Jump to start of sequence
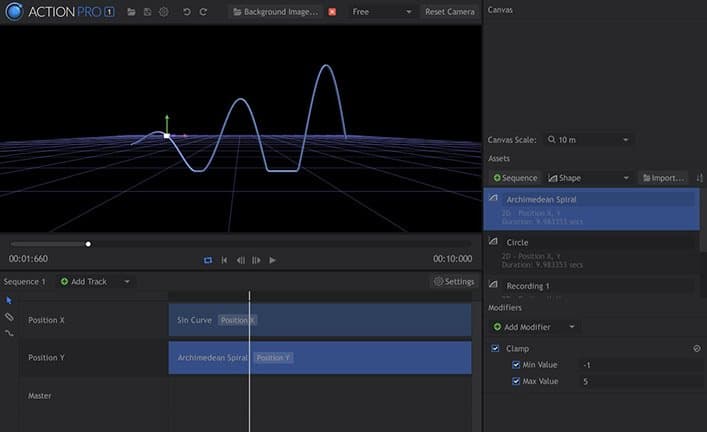 click(x=224, y=260)
